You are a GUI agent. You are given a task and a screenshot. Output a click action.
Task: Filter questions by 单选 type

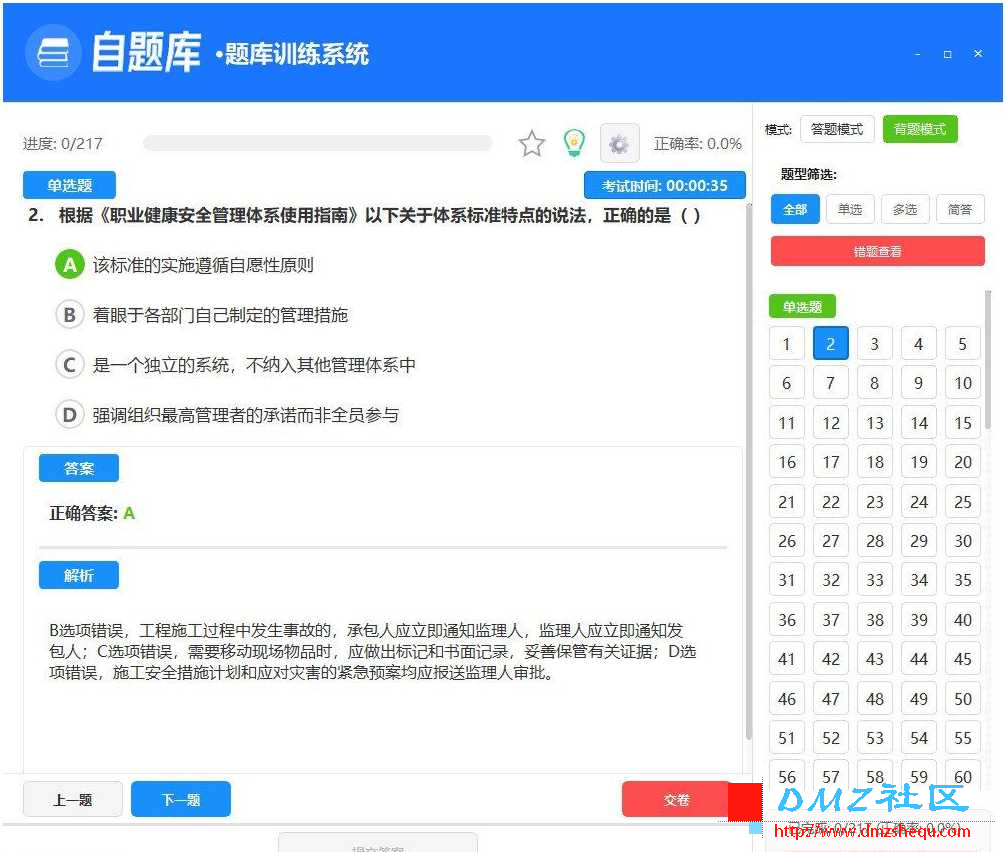point(850,210)
